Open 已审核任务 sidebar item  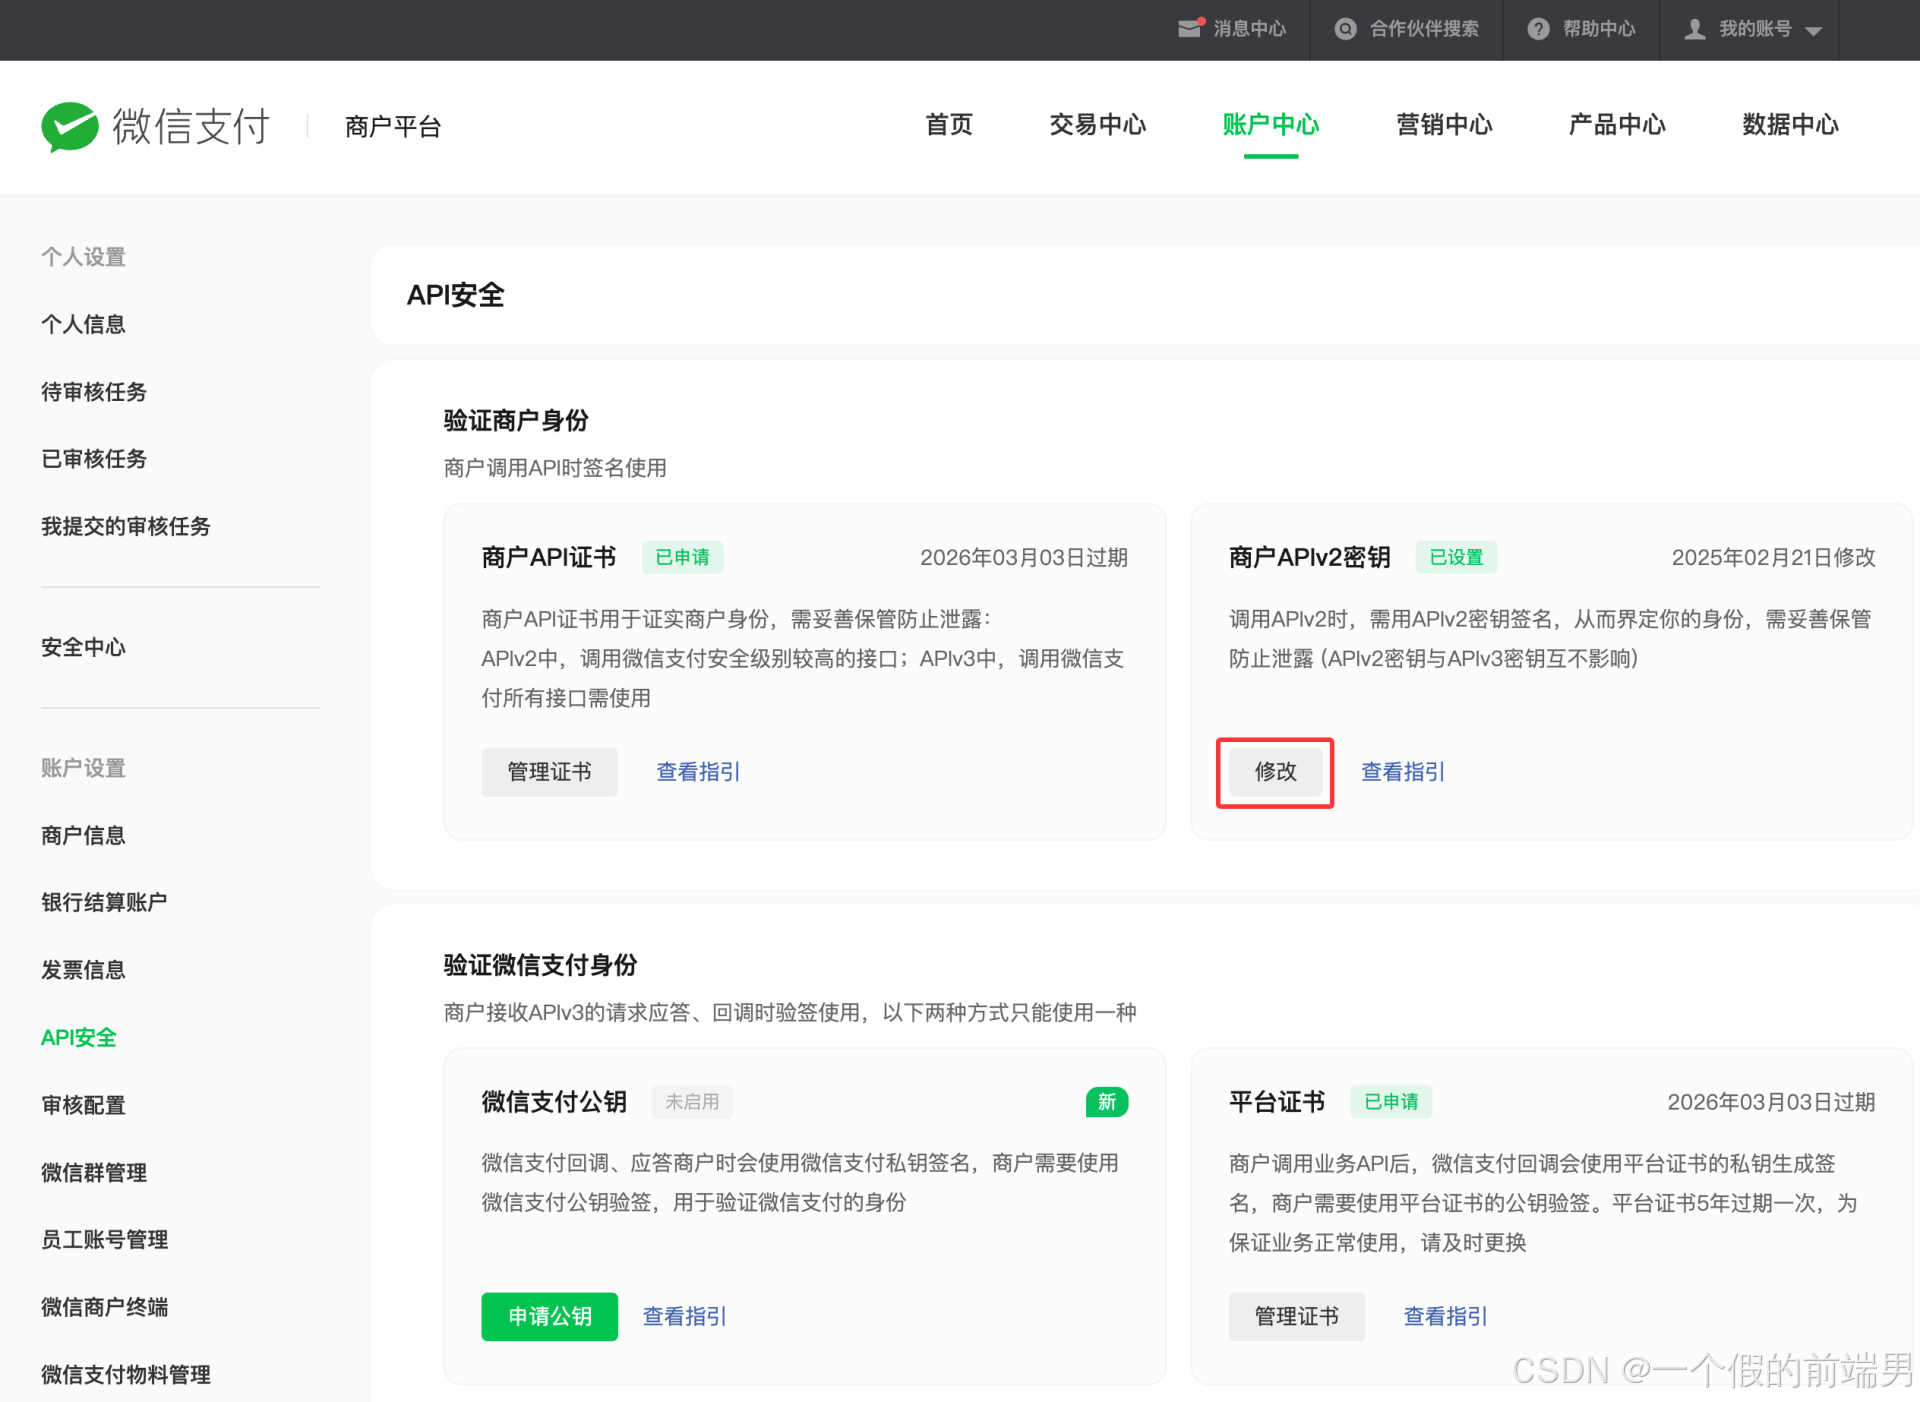coord(94,459)
